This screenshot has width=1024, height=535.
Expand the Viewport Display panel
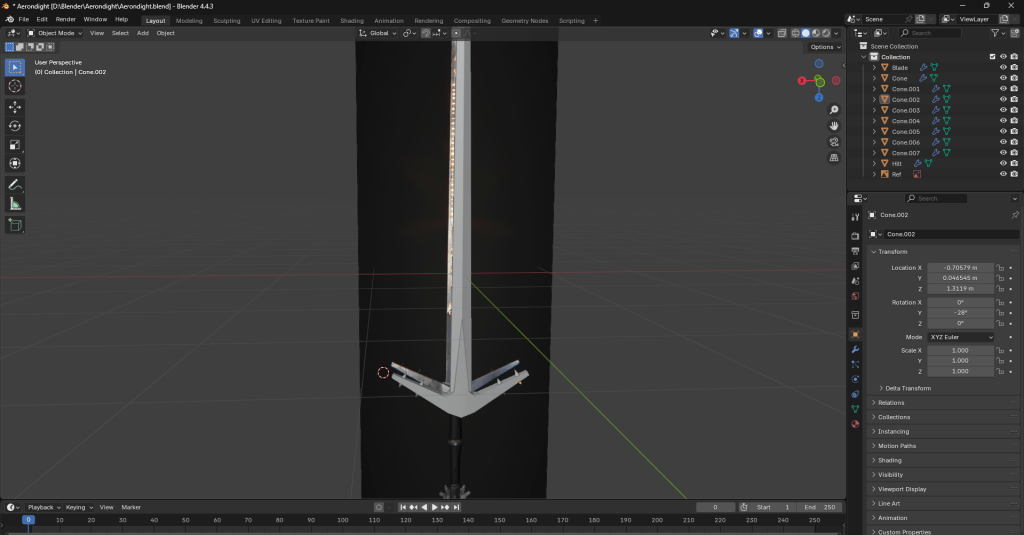(x=900, y=489)
